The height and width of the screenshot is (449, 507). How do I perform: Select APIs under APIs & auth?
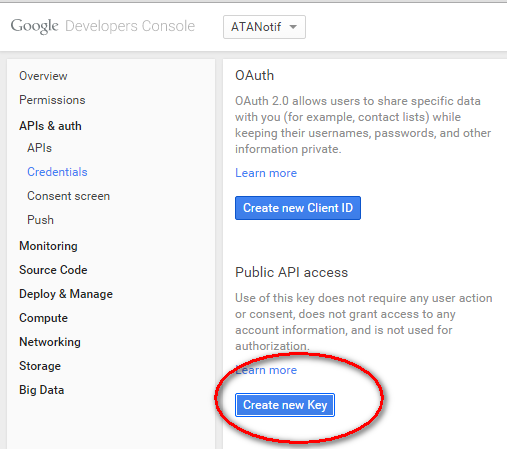coord(39,148)
